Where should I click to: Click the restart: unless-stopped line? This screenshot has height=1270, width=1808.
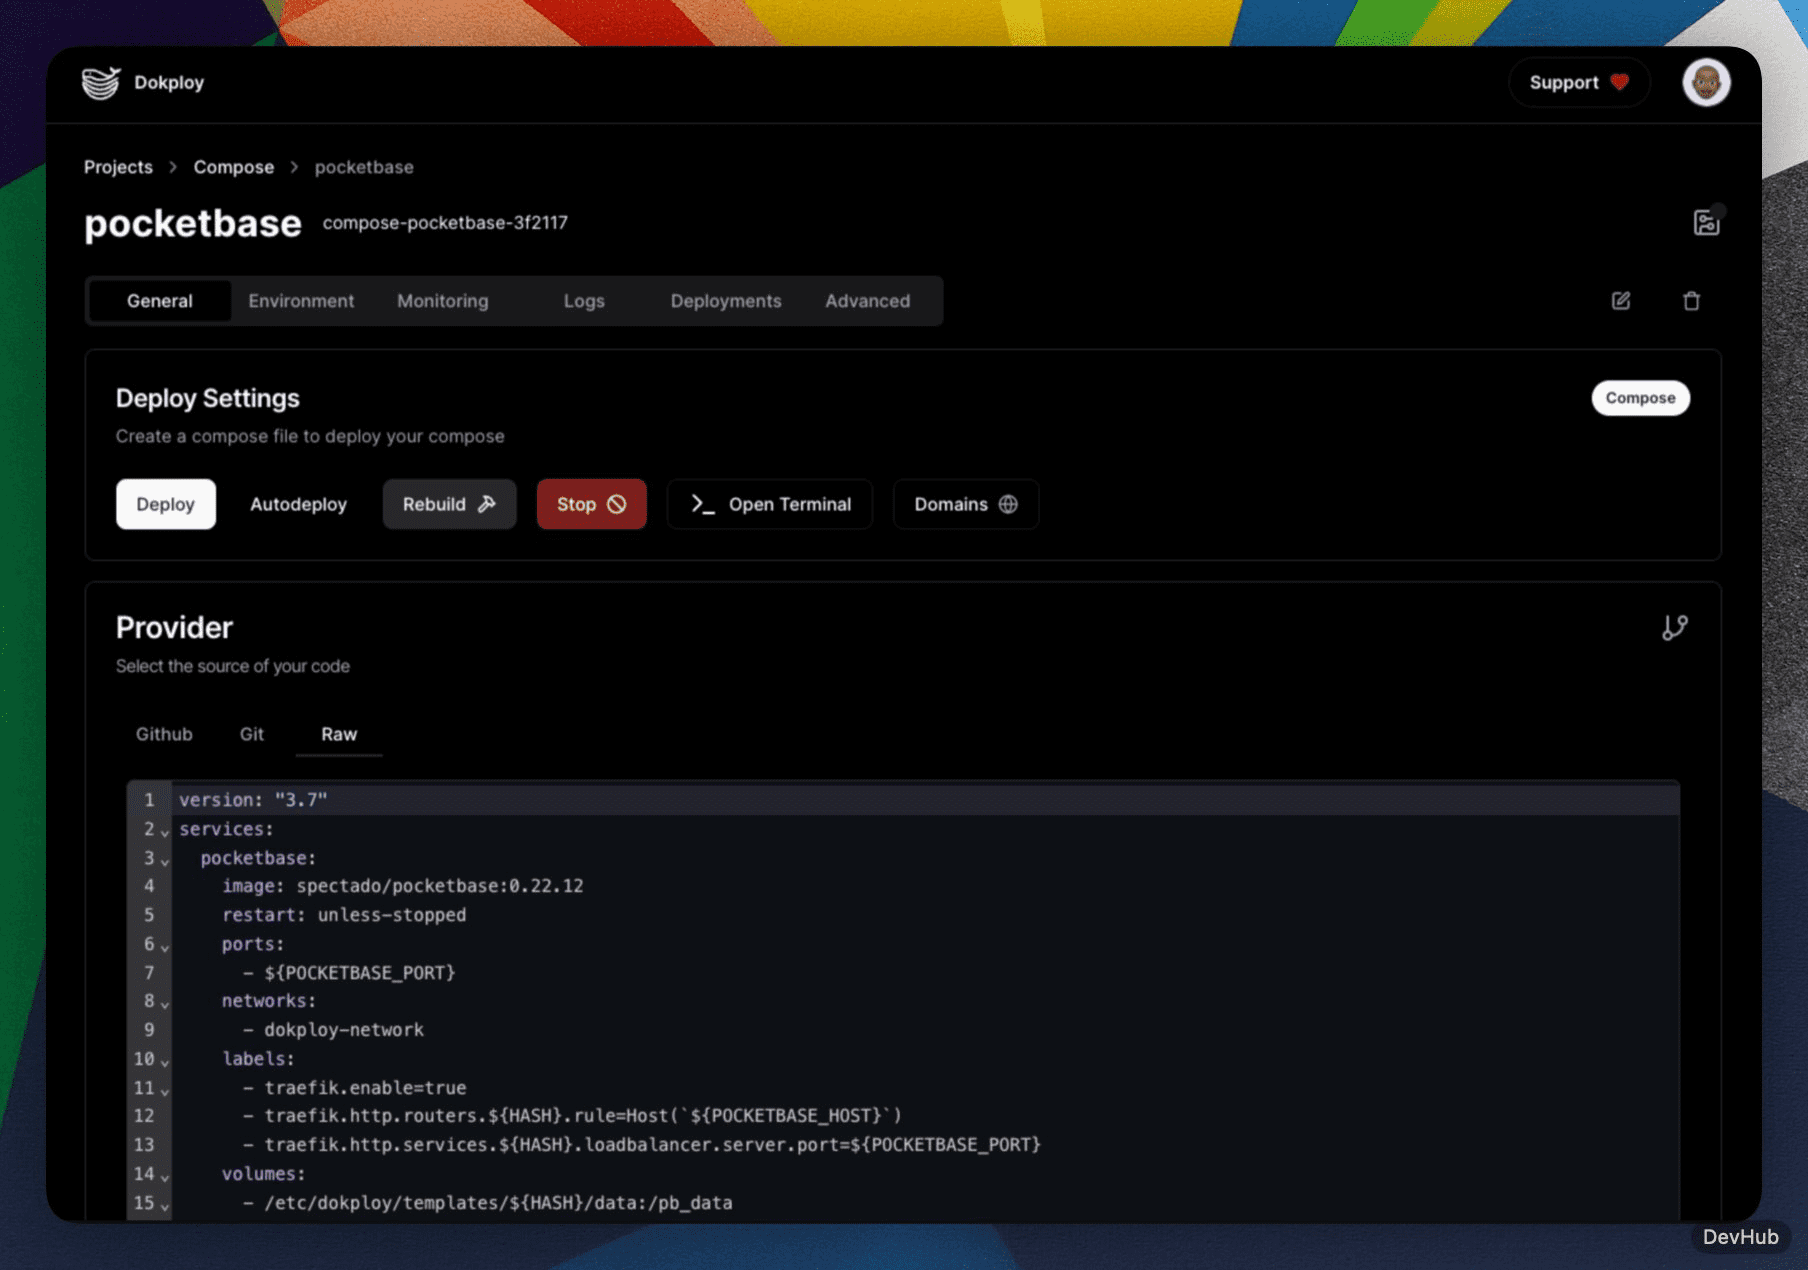pos(344,915)
